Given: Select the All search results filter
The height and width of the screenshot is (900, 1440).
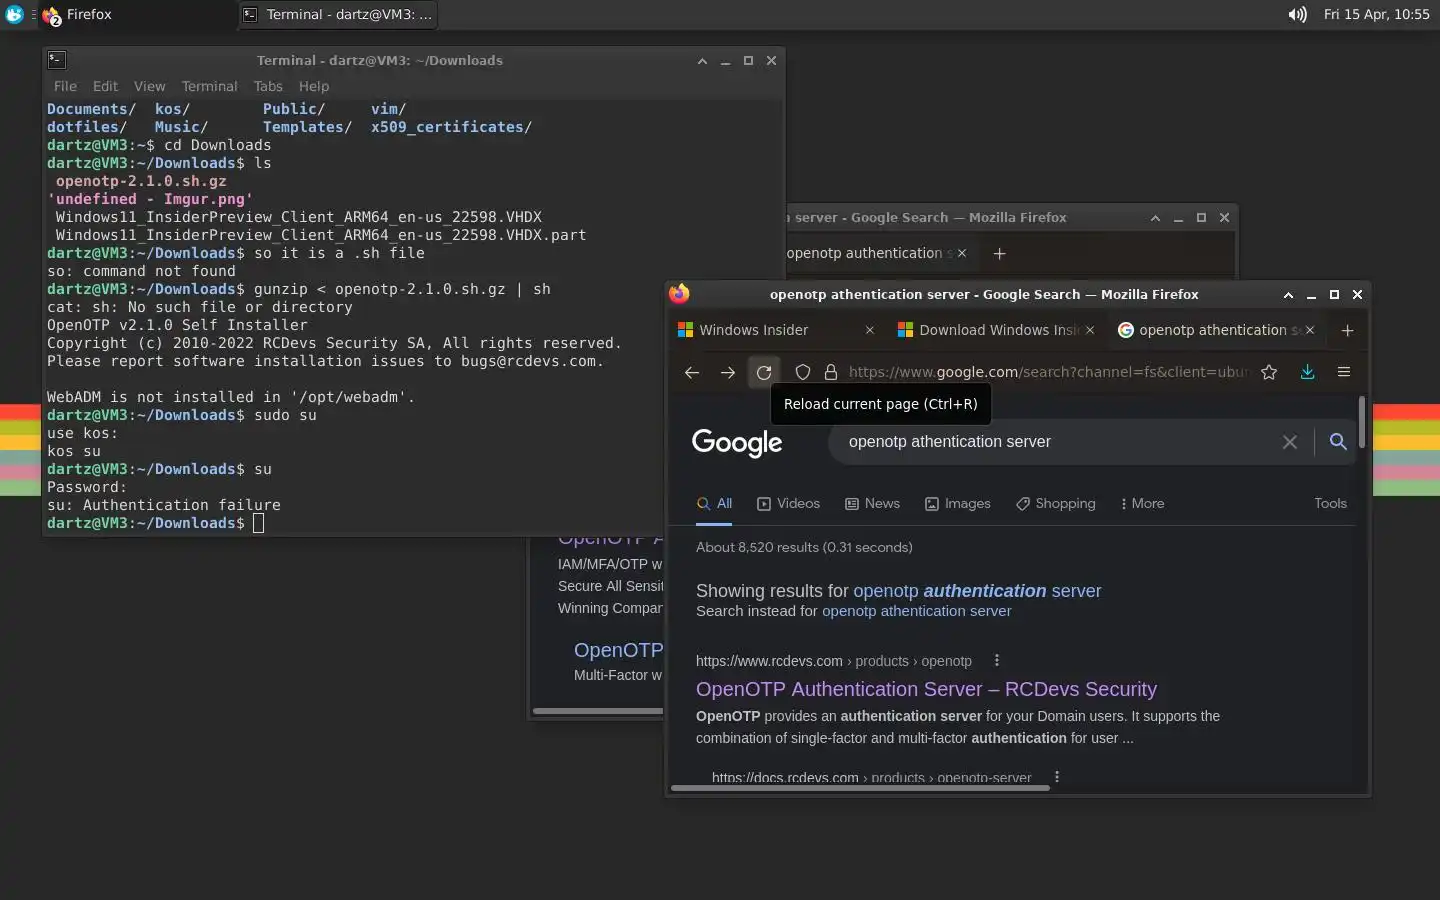Looking at the screenshot, I should [x=714, y=504].
